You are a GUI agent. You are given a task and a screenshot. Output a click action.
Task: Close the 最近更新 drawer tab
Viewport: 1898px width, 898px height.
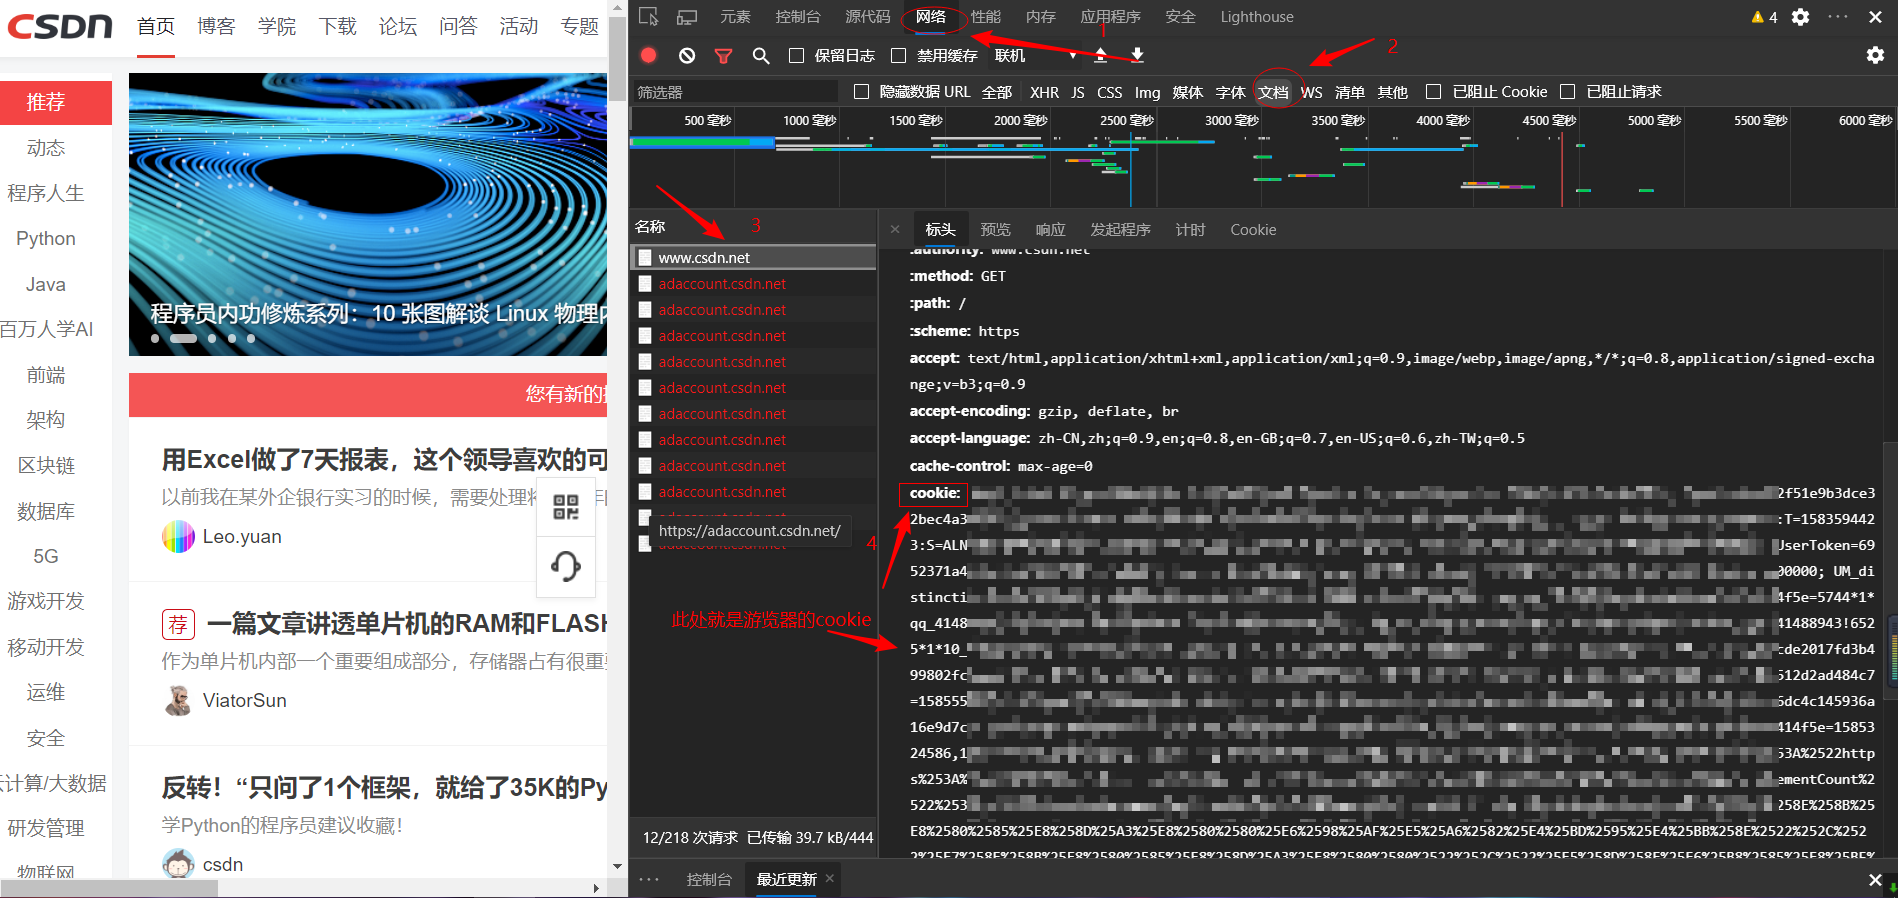[x=830, y=878]
